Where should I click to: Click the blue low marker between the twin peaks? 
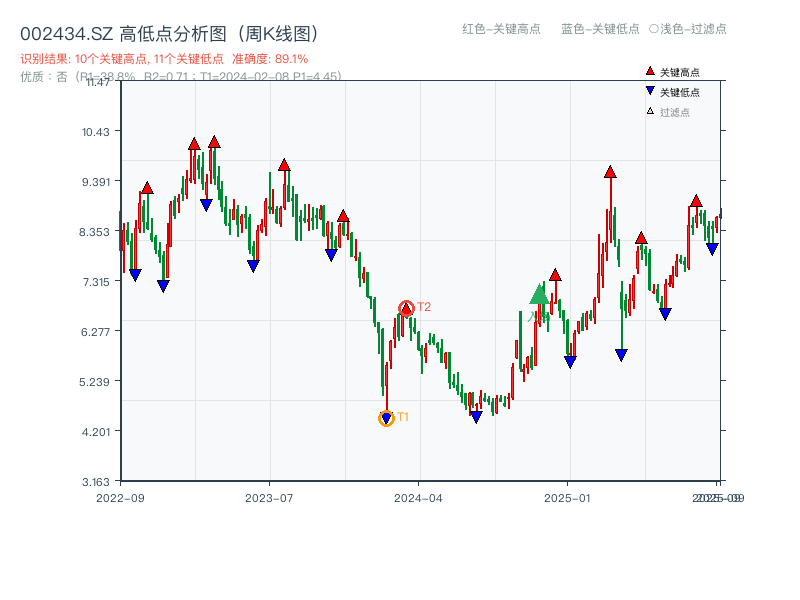tap(206, 205)
